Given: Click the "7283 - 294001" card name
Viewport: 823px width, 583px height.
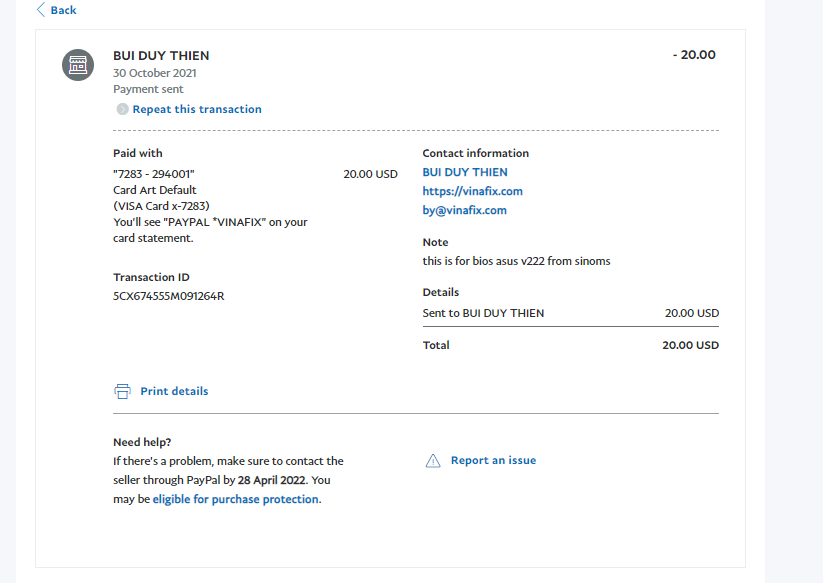Looking at the screenshot, I should pos(154,174).
